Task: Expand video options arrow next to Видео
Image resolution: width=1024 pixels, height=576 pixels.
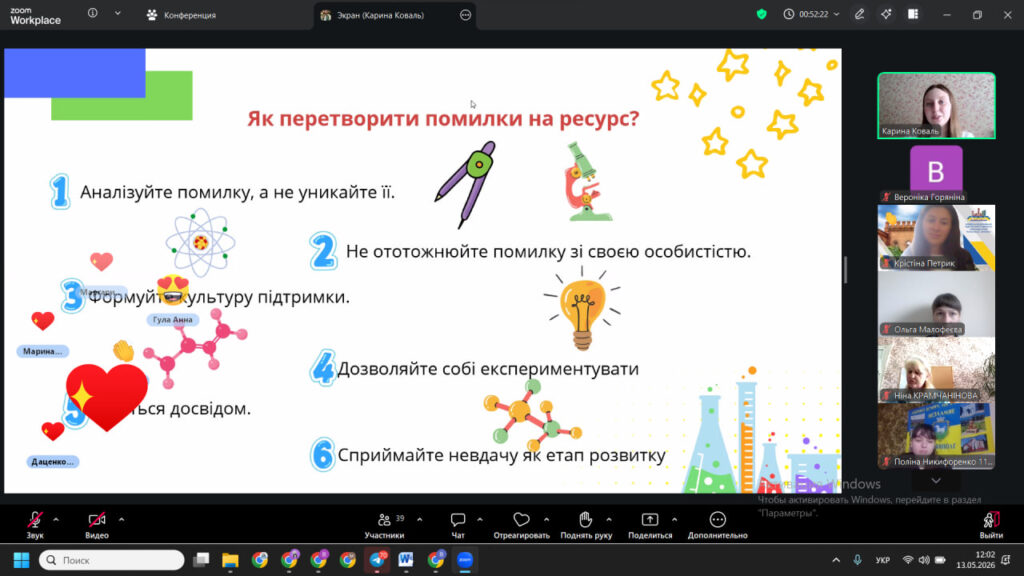Action: 121,520
